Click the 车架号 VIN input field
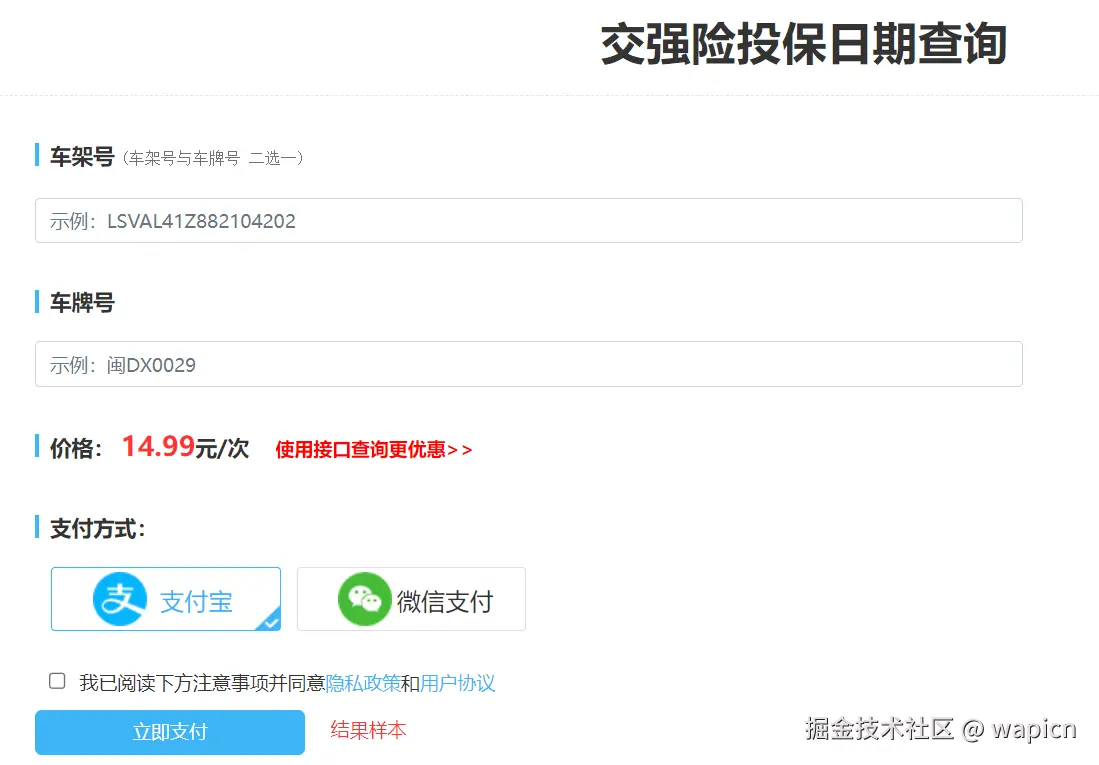This screenshot has height=765, width=1099. (528, 220)
